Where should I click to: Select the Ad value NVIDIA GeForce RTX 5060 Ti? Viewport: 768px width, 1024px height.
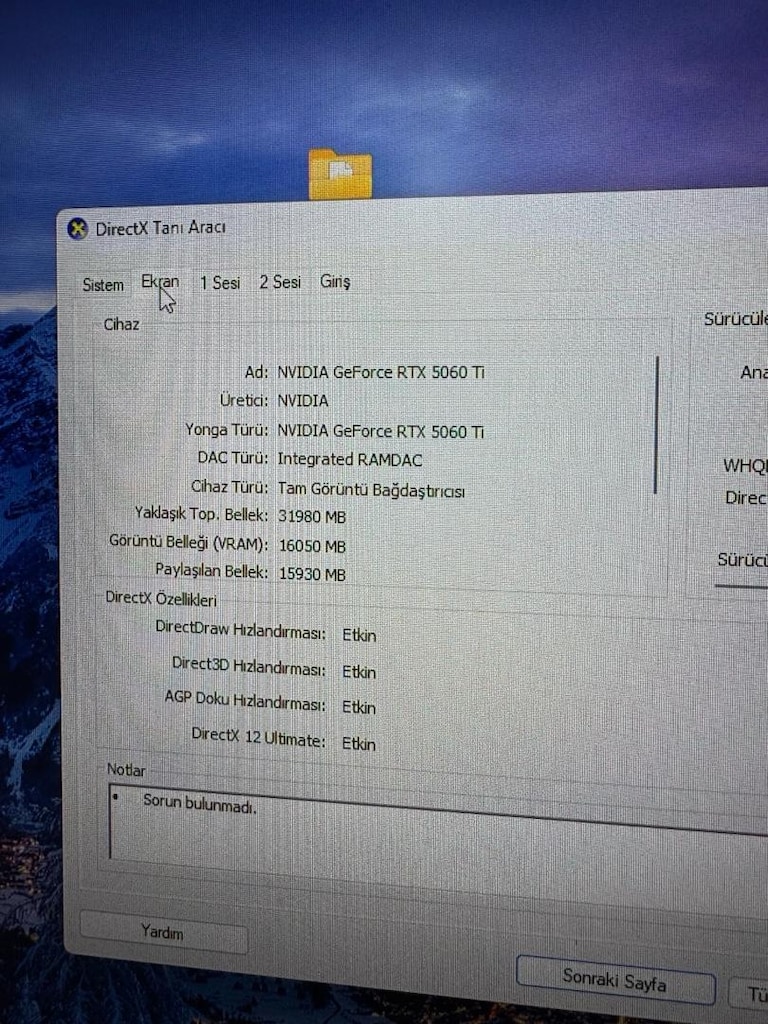(x=381, y=372)
